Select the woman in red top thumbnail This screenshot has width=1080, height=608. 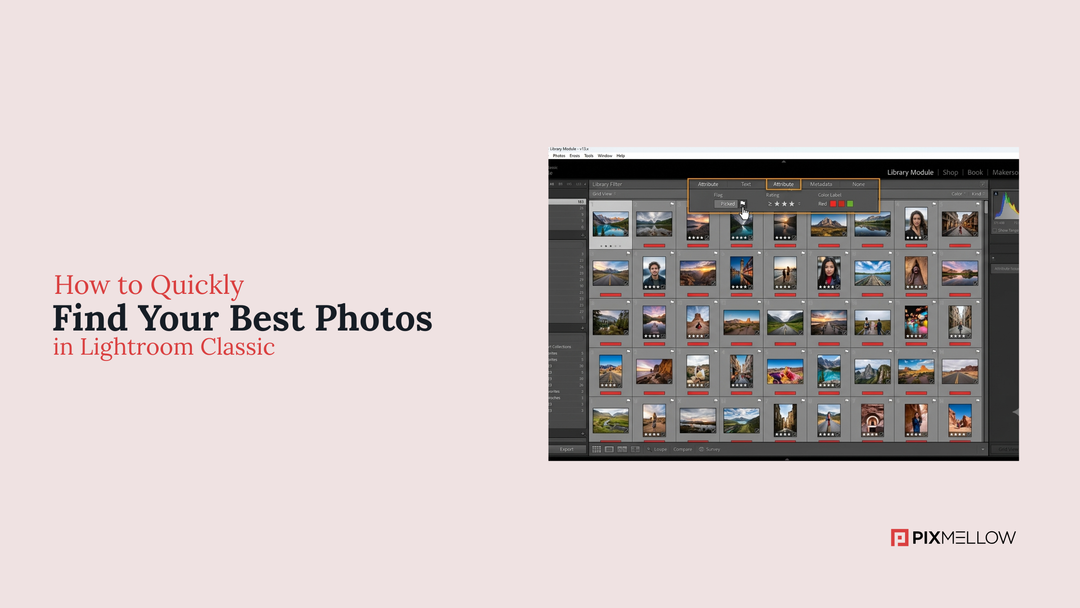pyautogui.click(x=829, y=273)
